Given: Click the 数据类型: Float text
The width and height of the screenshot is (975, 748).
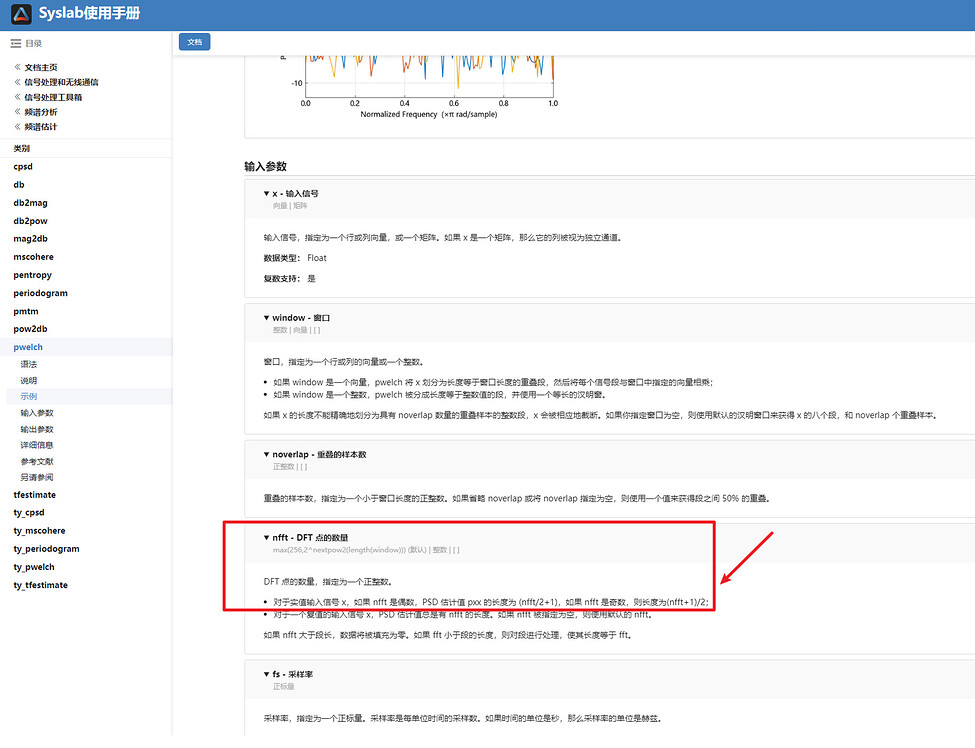Looking at the screenshot, I should tap(295, 258).
